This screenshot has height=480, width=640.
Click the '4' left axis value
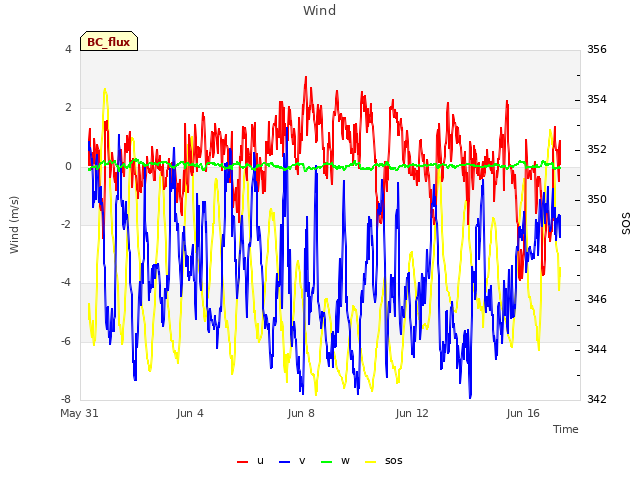[68, 49]
